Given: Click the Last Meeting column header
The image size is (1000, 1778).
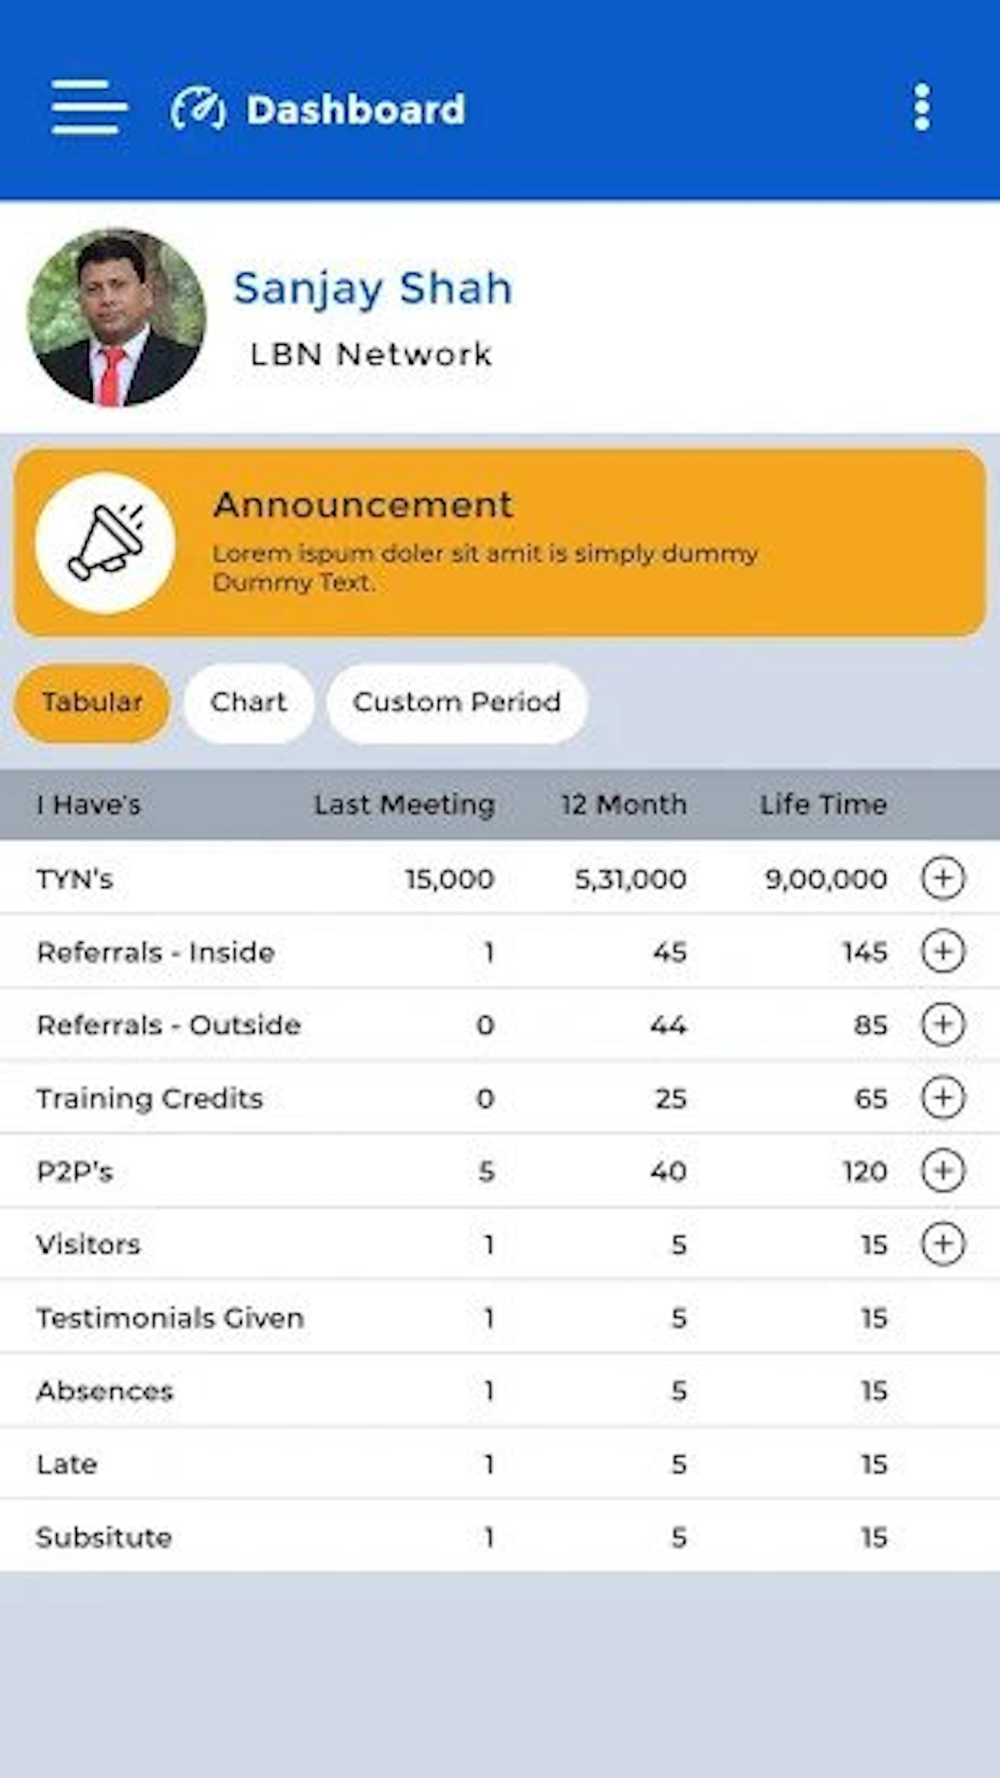Looking at the screenshot, I should (x=404, y=804).
